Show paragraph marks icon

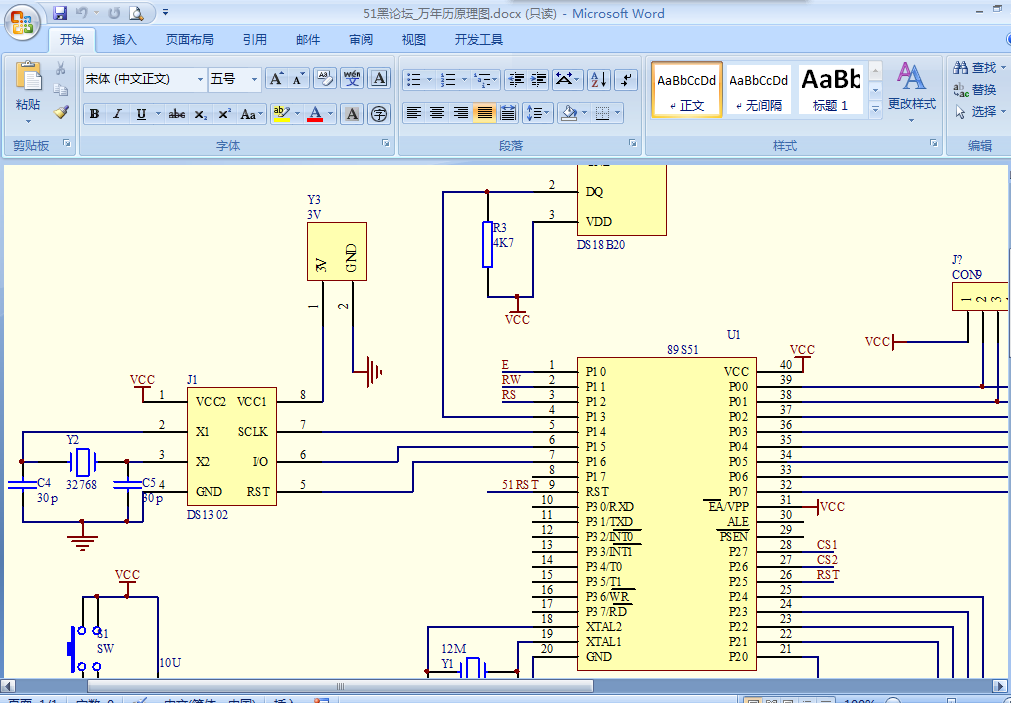point(626,79)
